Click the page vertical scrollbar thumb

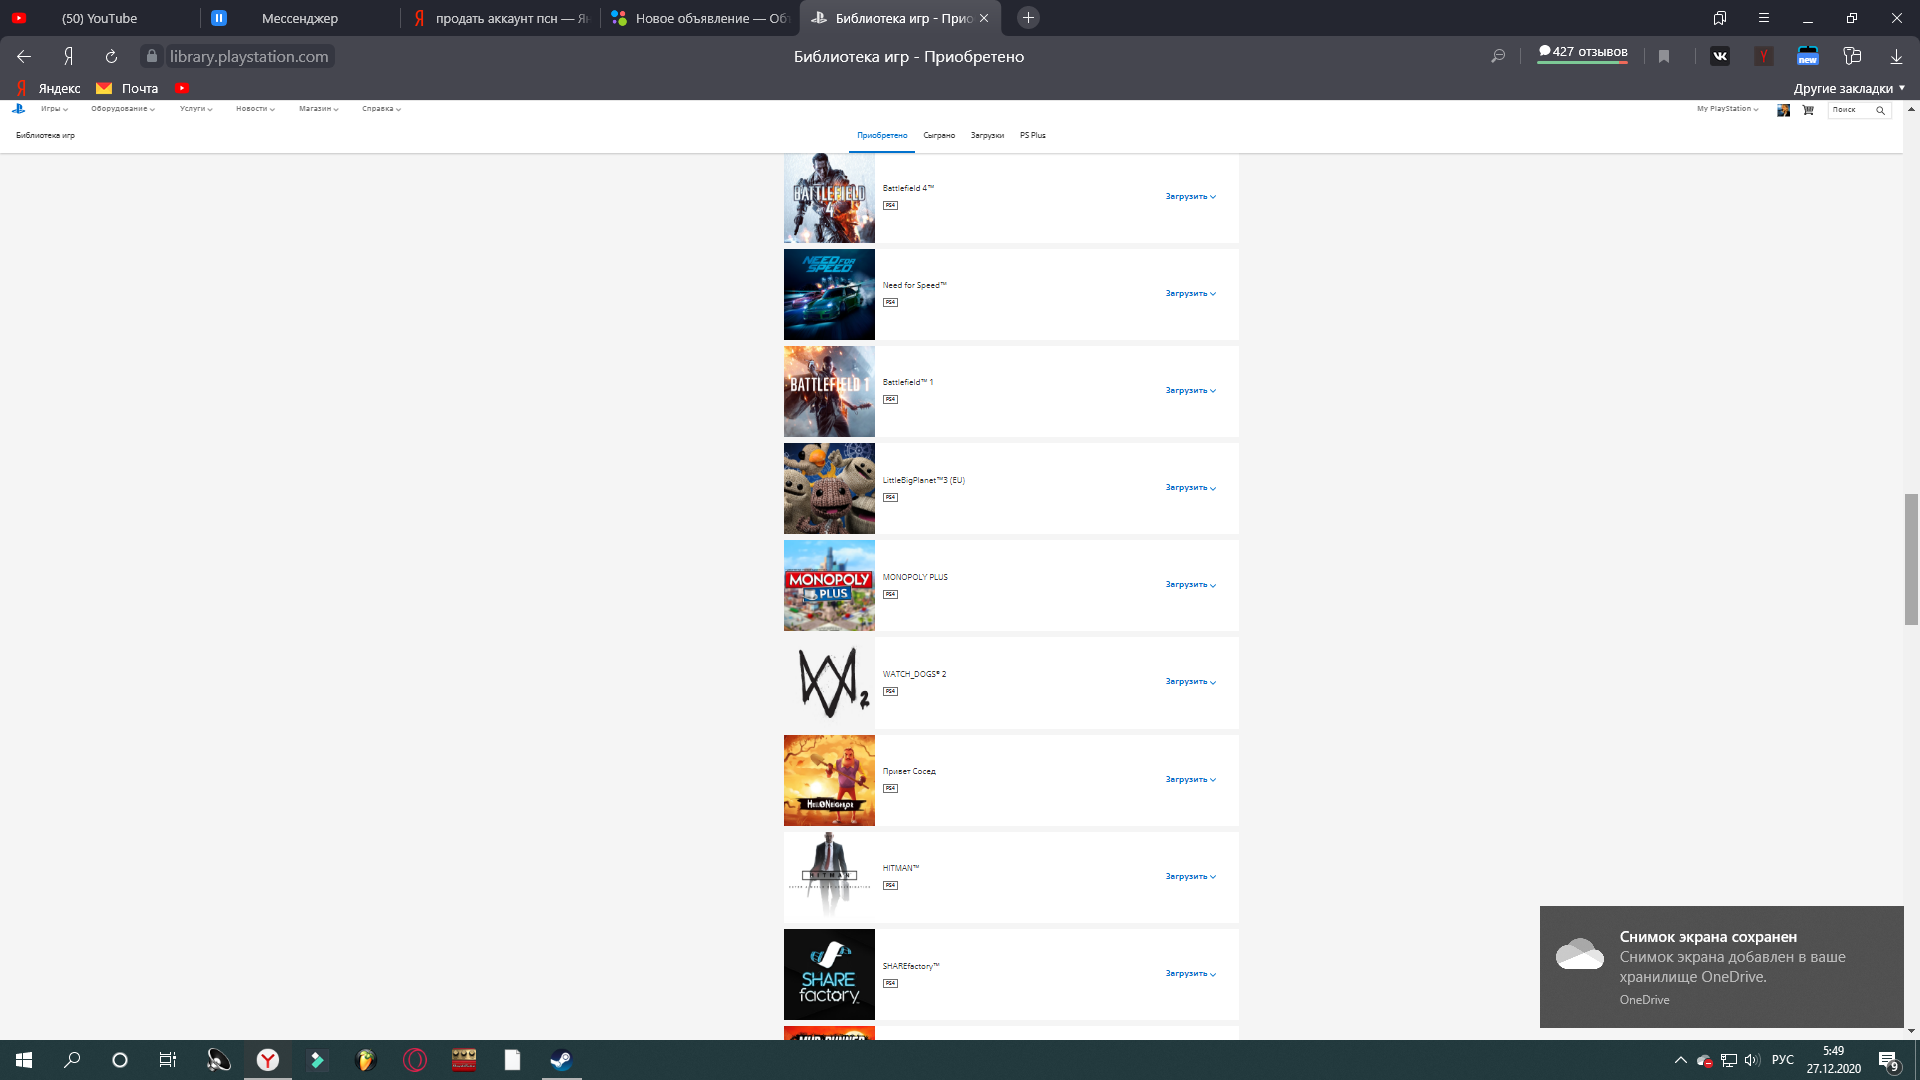tap(1911, 559)
